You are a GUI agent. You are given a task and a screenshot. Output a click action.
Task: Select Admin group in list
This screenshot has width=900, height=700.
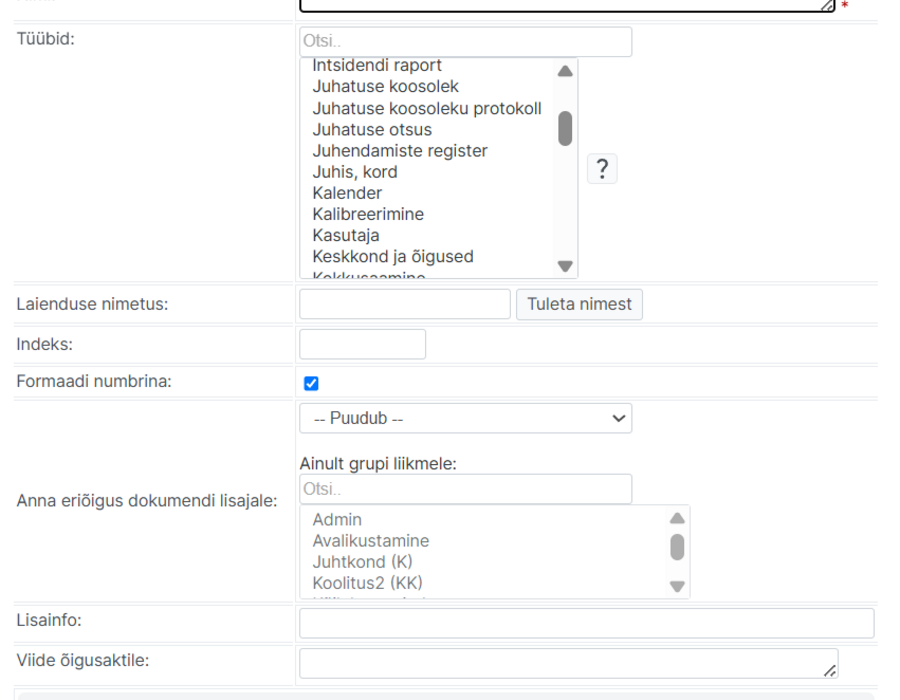point(337,520)
